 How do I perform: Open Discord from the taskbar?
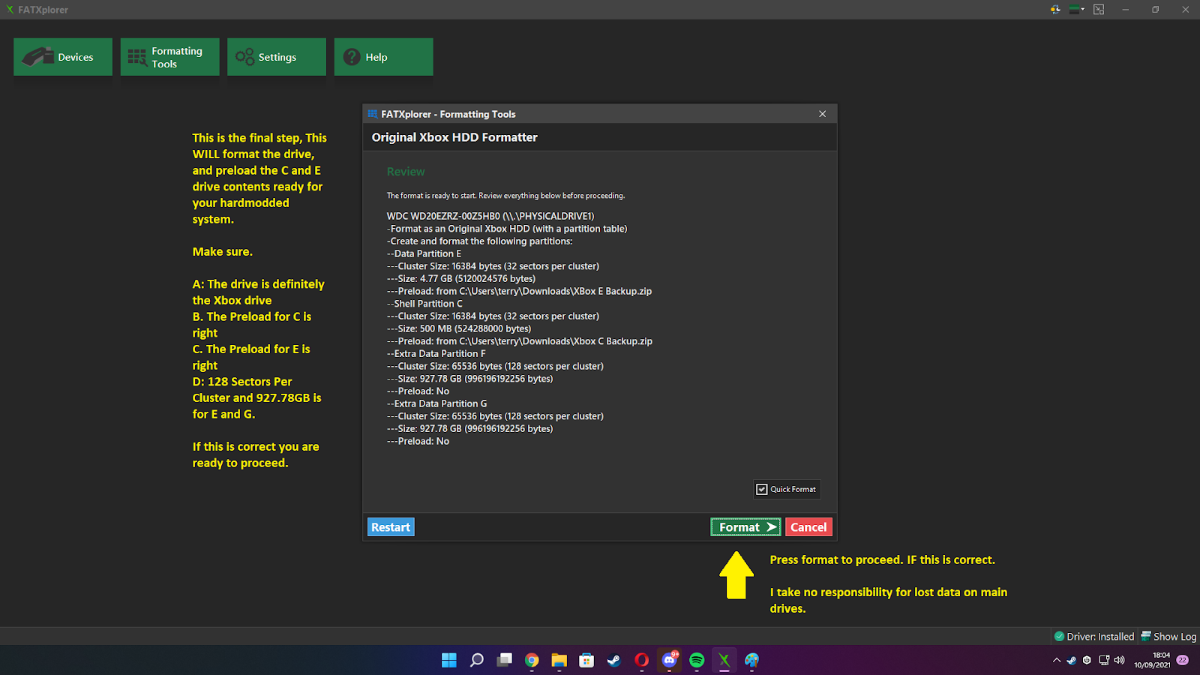click(670, 660)
